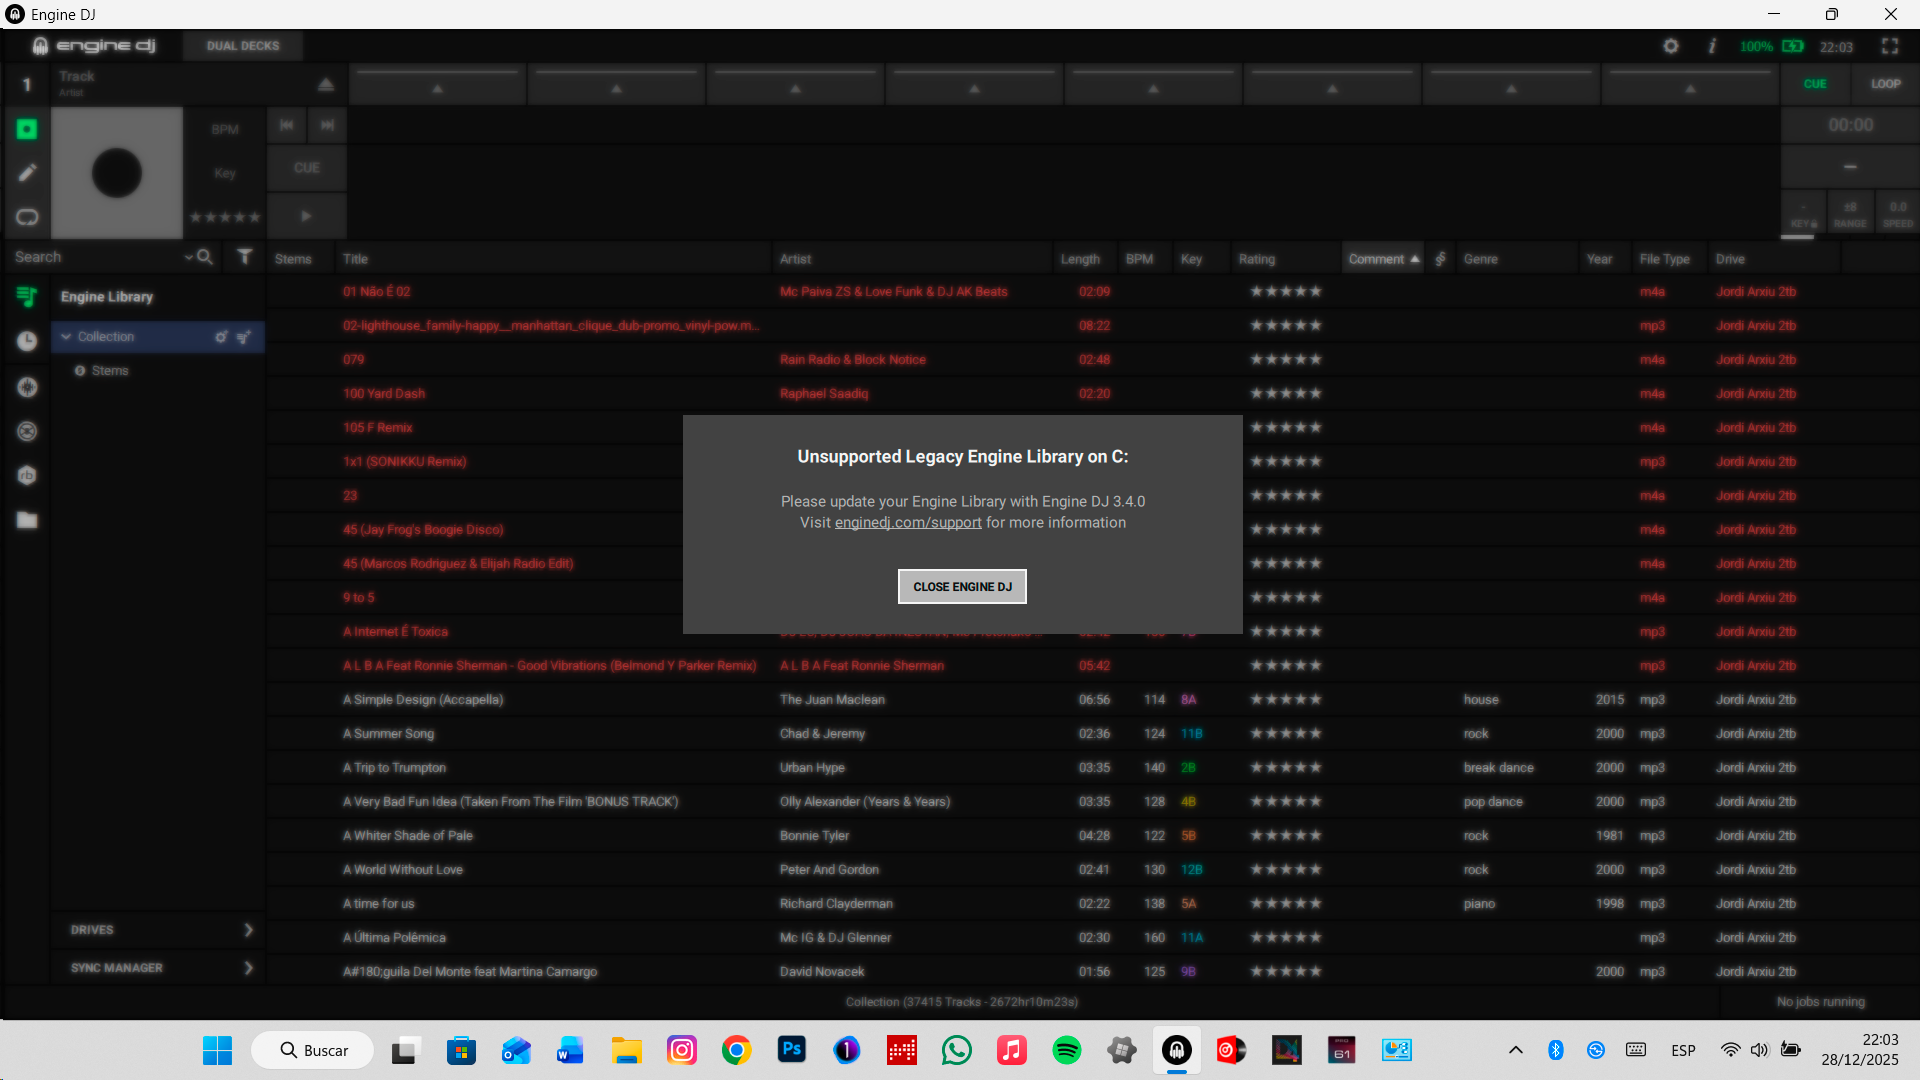Select track '100 Yard Dash'
The height and width of the screenshot is (1080, 1920).
tap(384, 394)
